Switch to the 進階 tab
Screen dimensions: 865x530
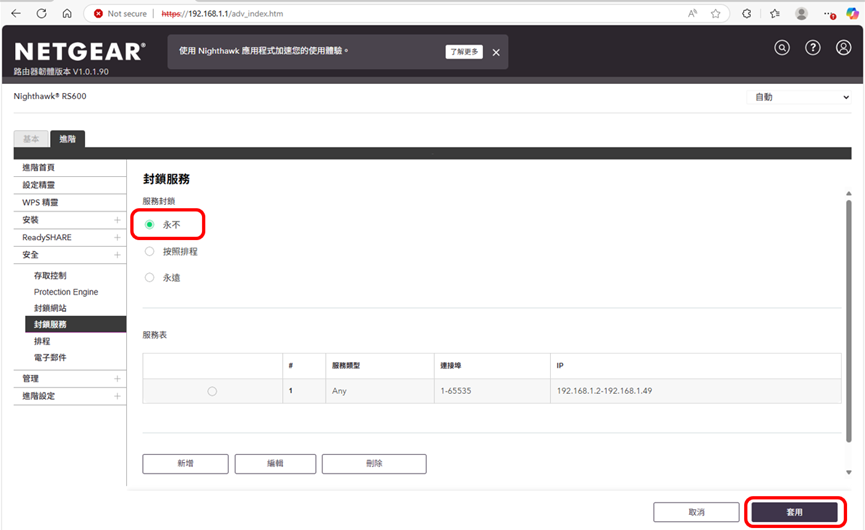[x=67, y=139]
